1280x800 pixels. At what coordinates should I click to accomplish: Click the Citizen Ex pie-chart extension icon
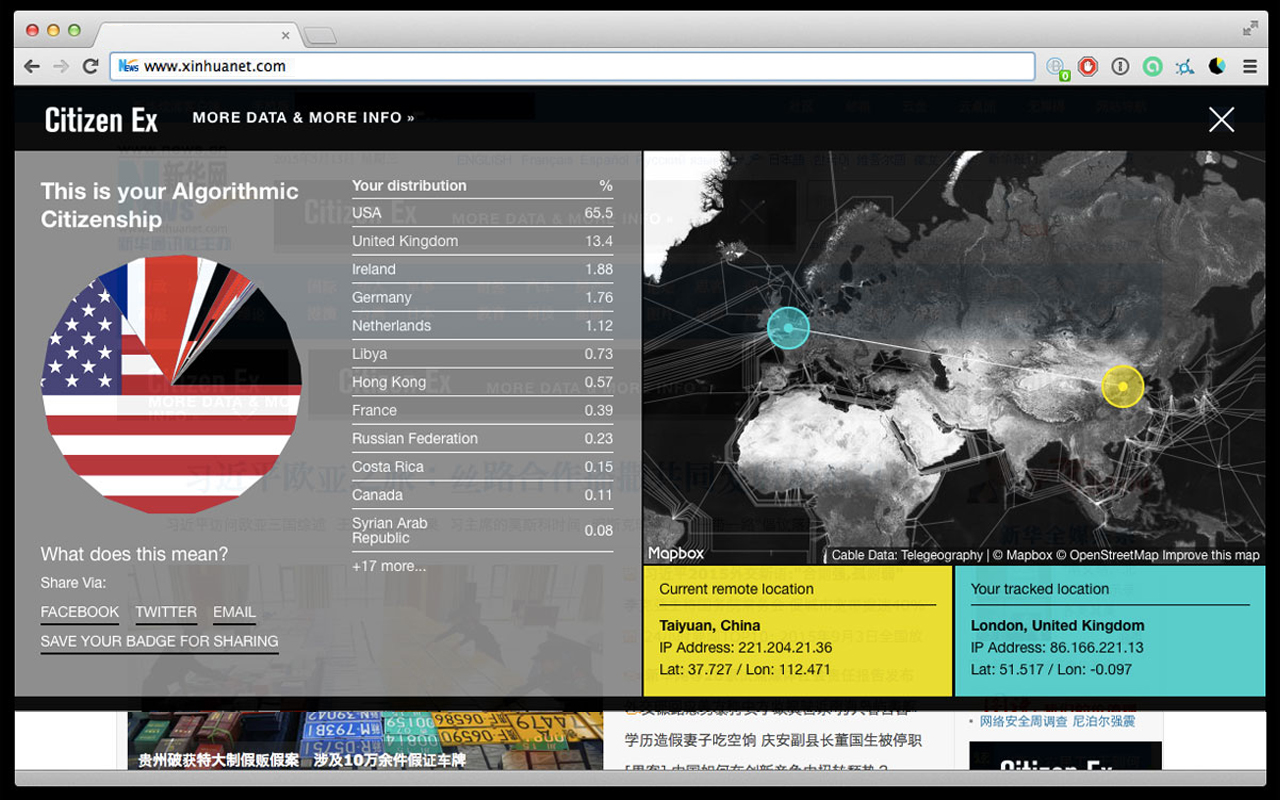pyautogui.click(x=1217, y=66)
